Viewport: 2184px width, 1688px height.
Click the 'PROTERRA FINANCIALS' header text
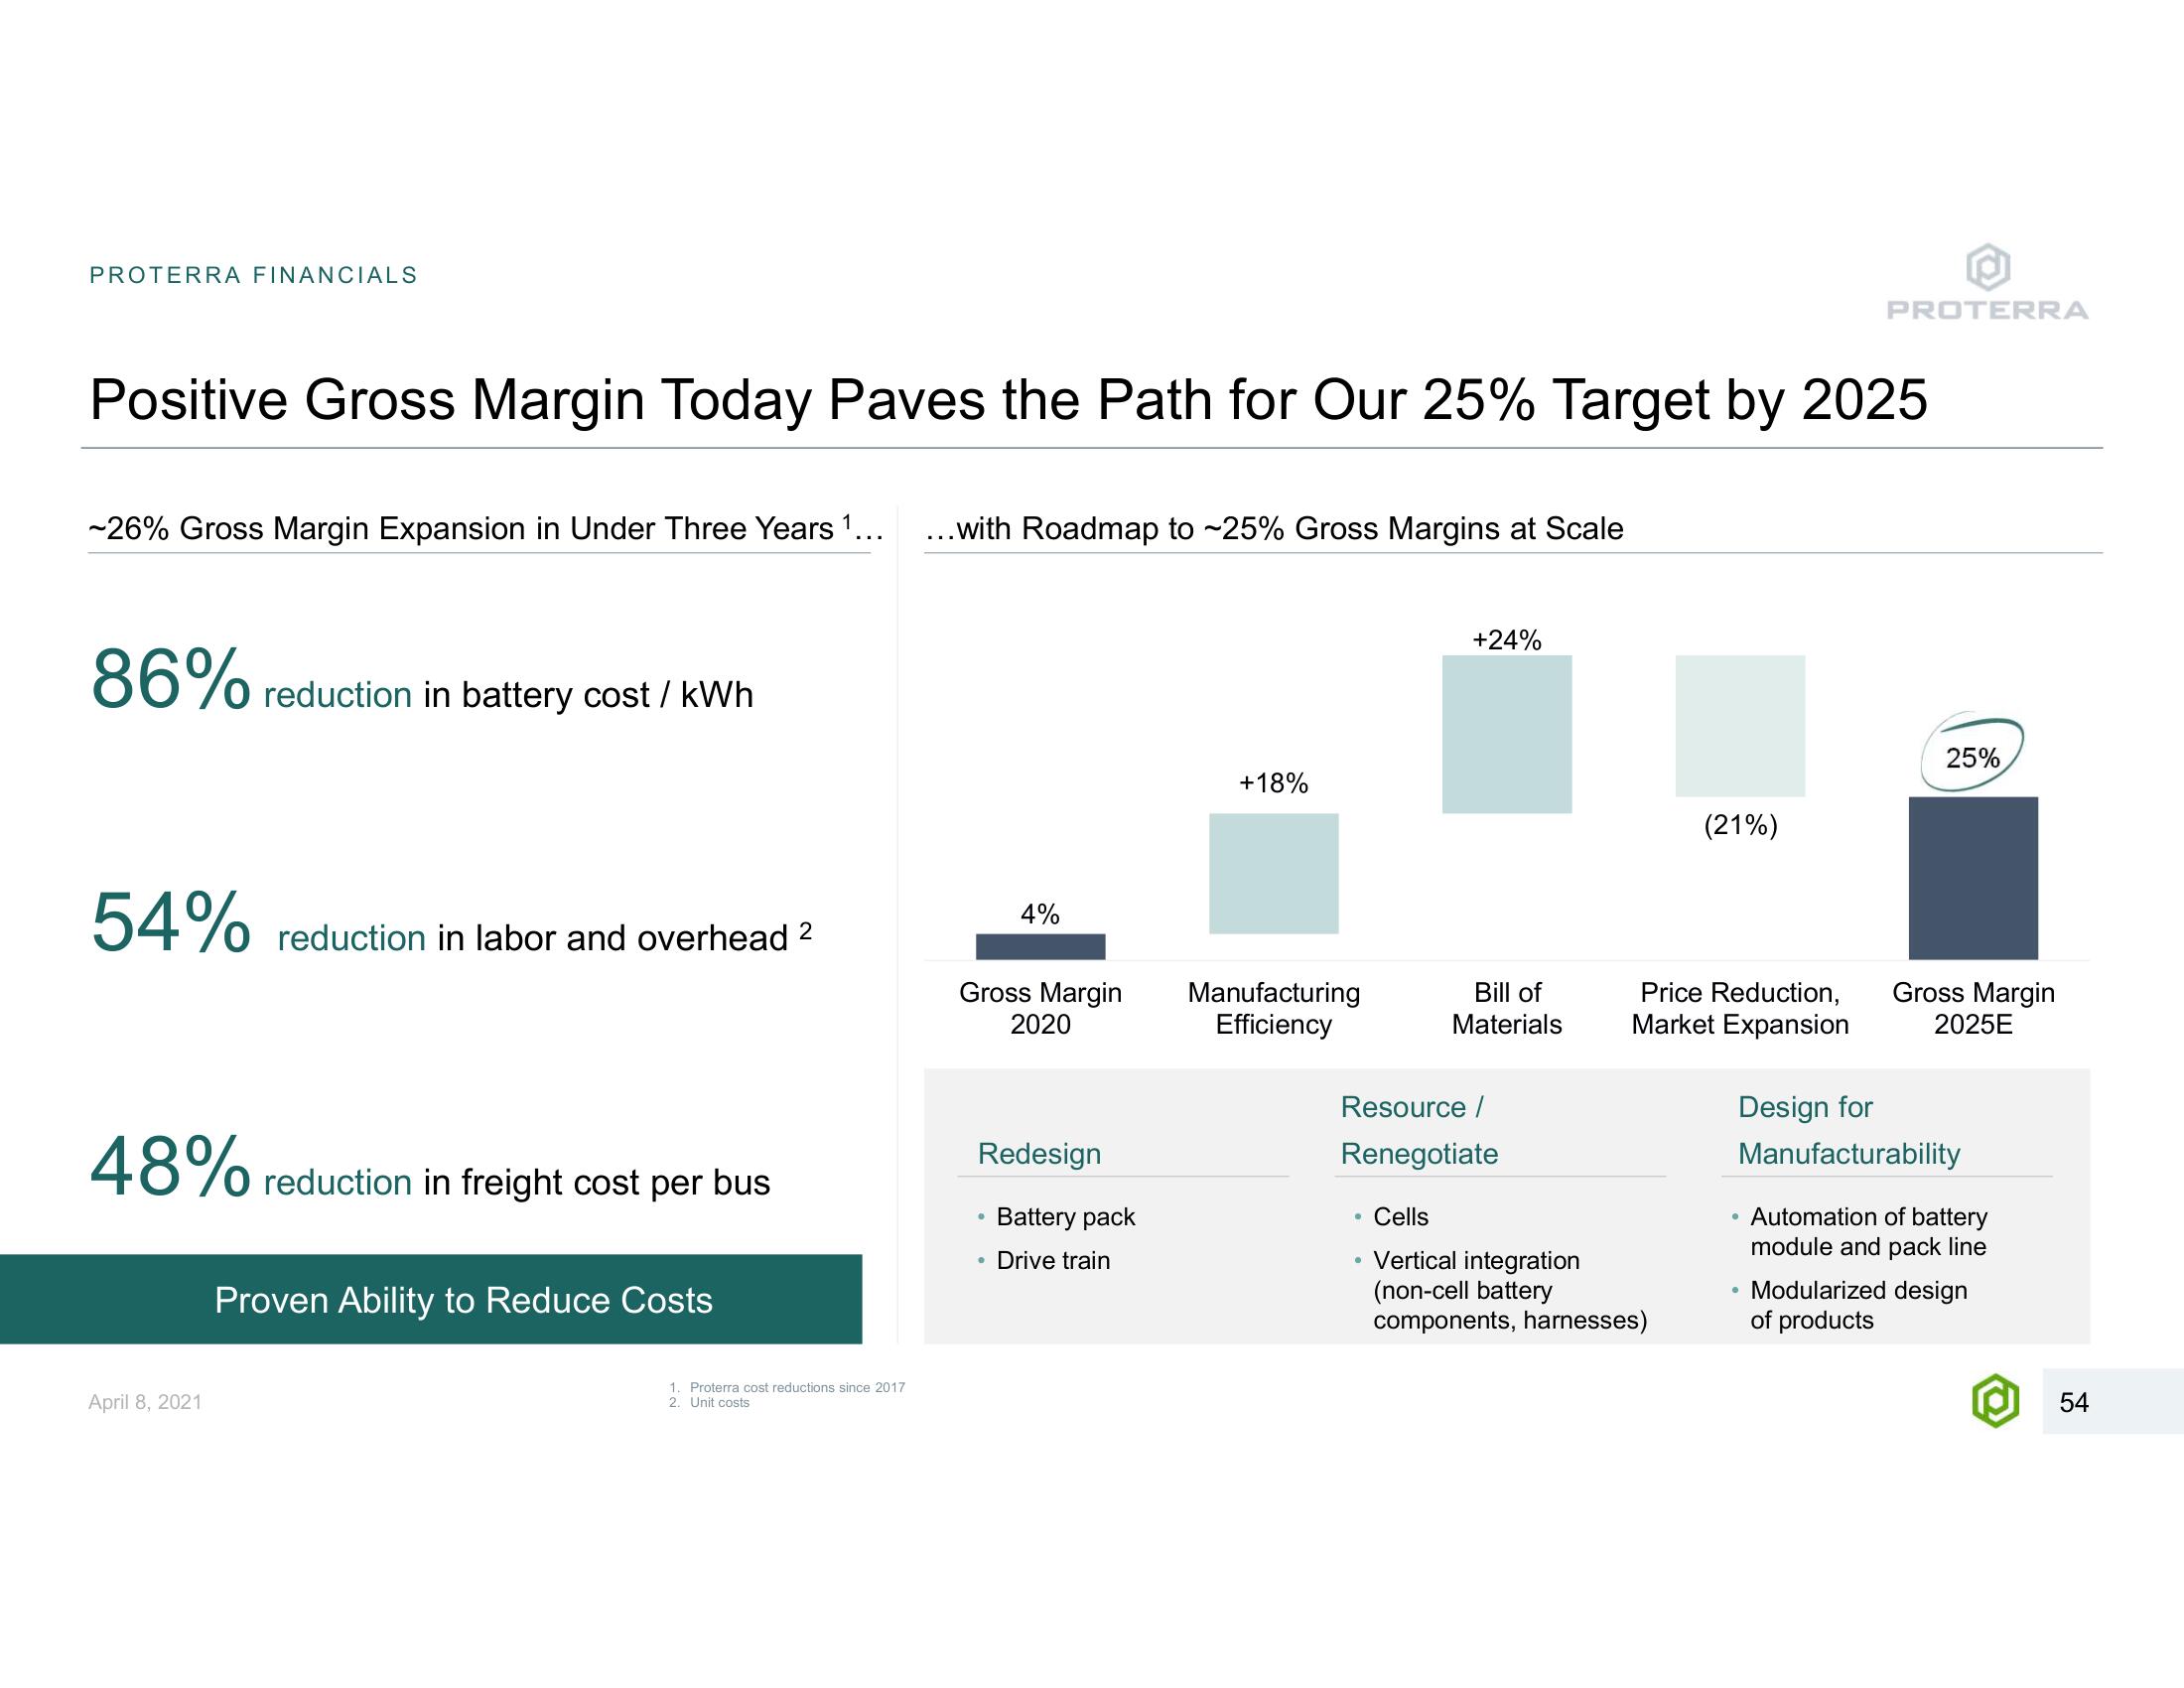(254, 275)
